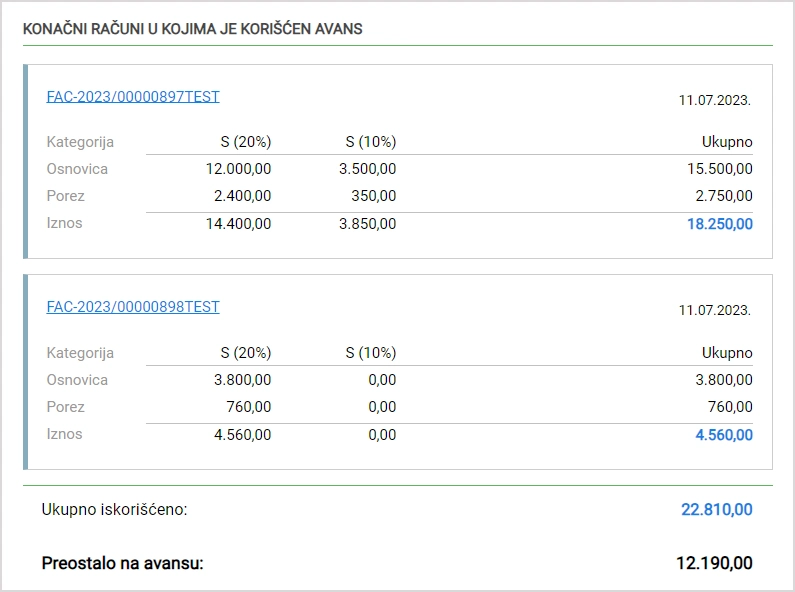
Task: Select Iznos 4.560,00 under S (20%)
Action: click(242, 434)
